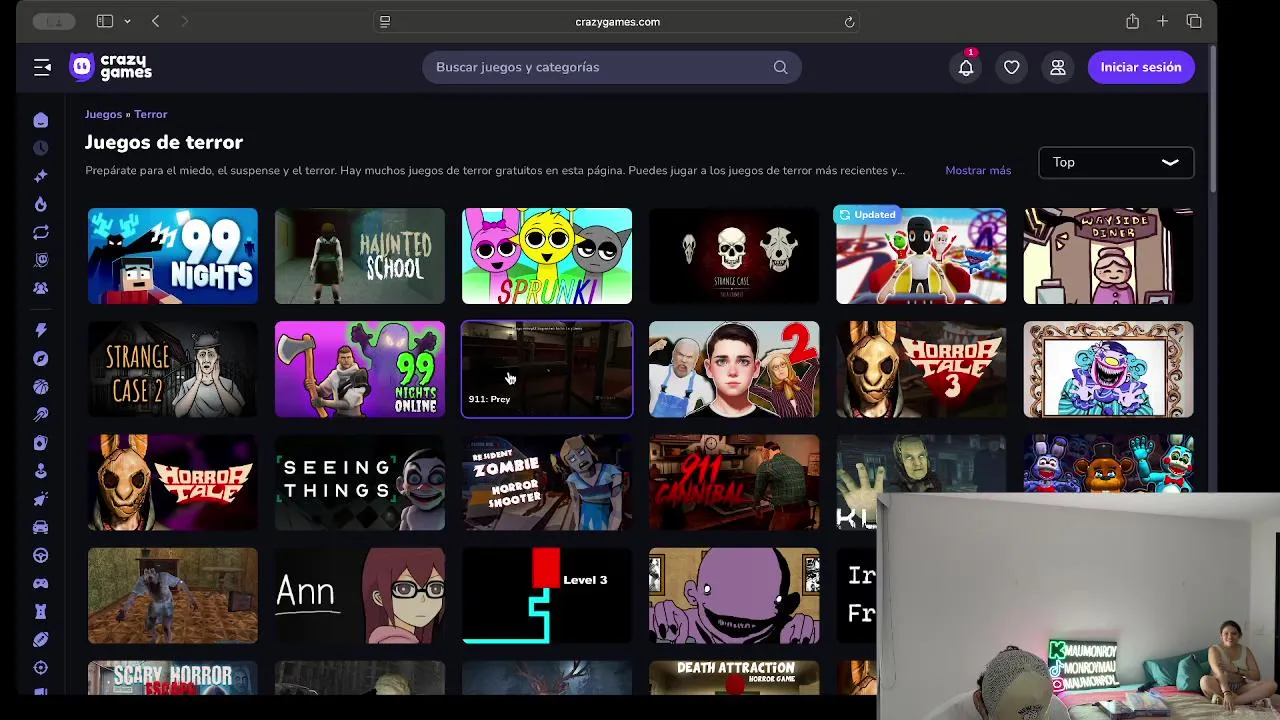Click the Safari reload page icon
This screenshot has width=1280, height=720.
(x=849, y=22)
